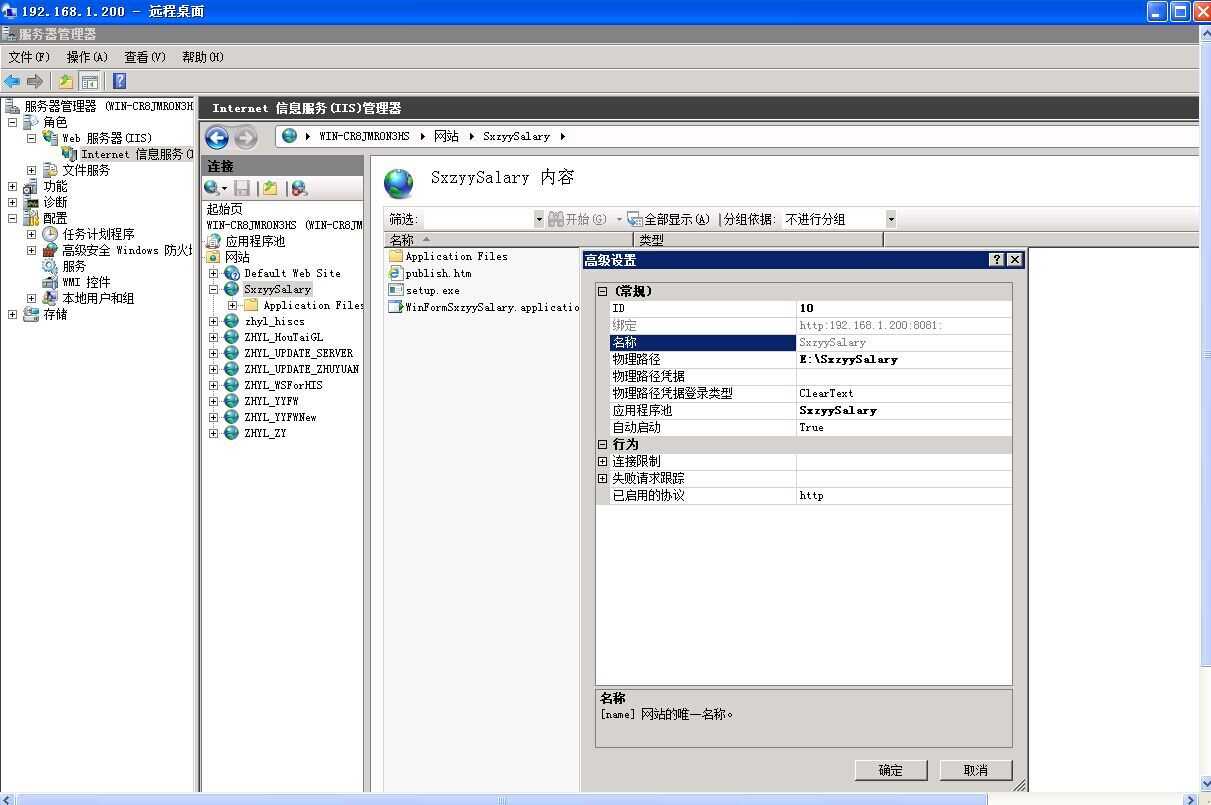Expand the 文件服务 File Services node
The width and height of the screenshot is (1211, 805).
(x=31, y=170)
